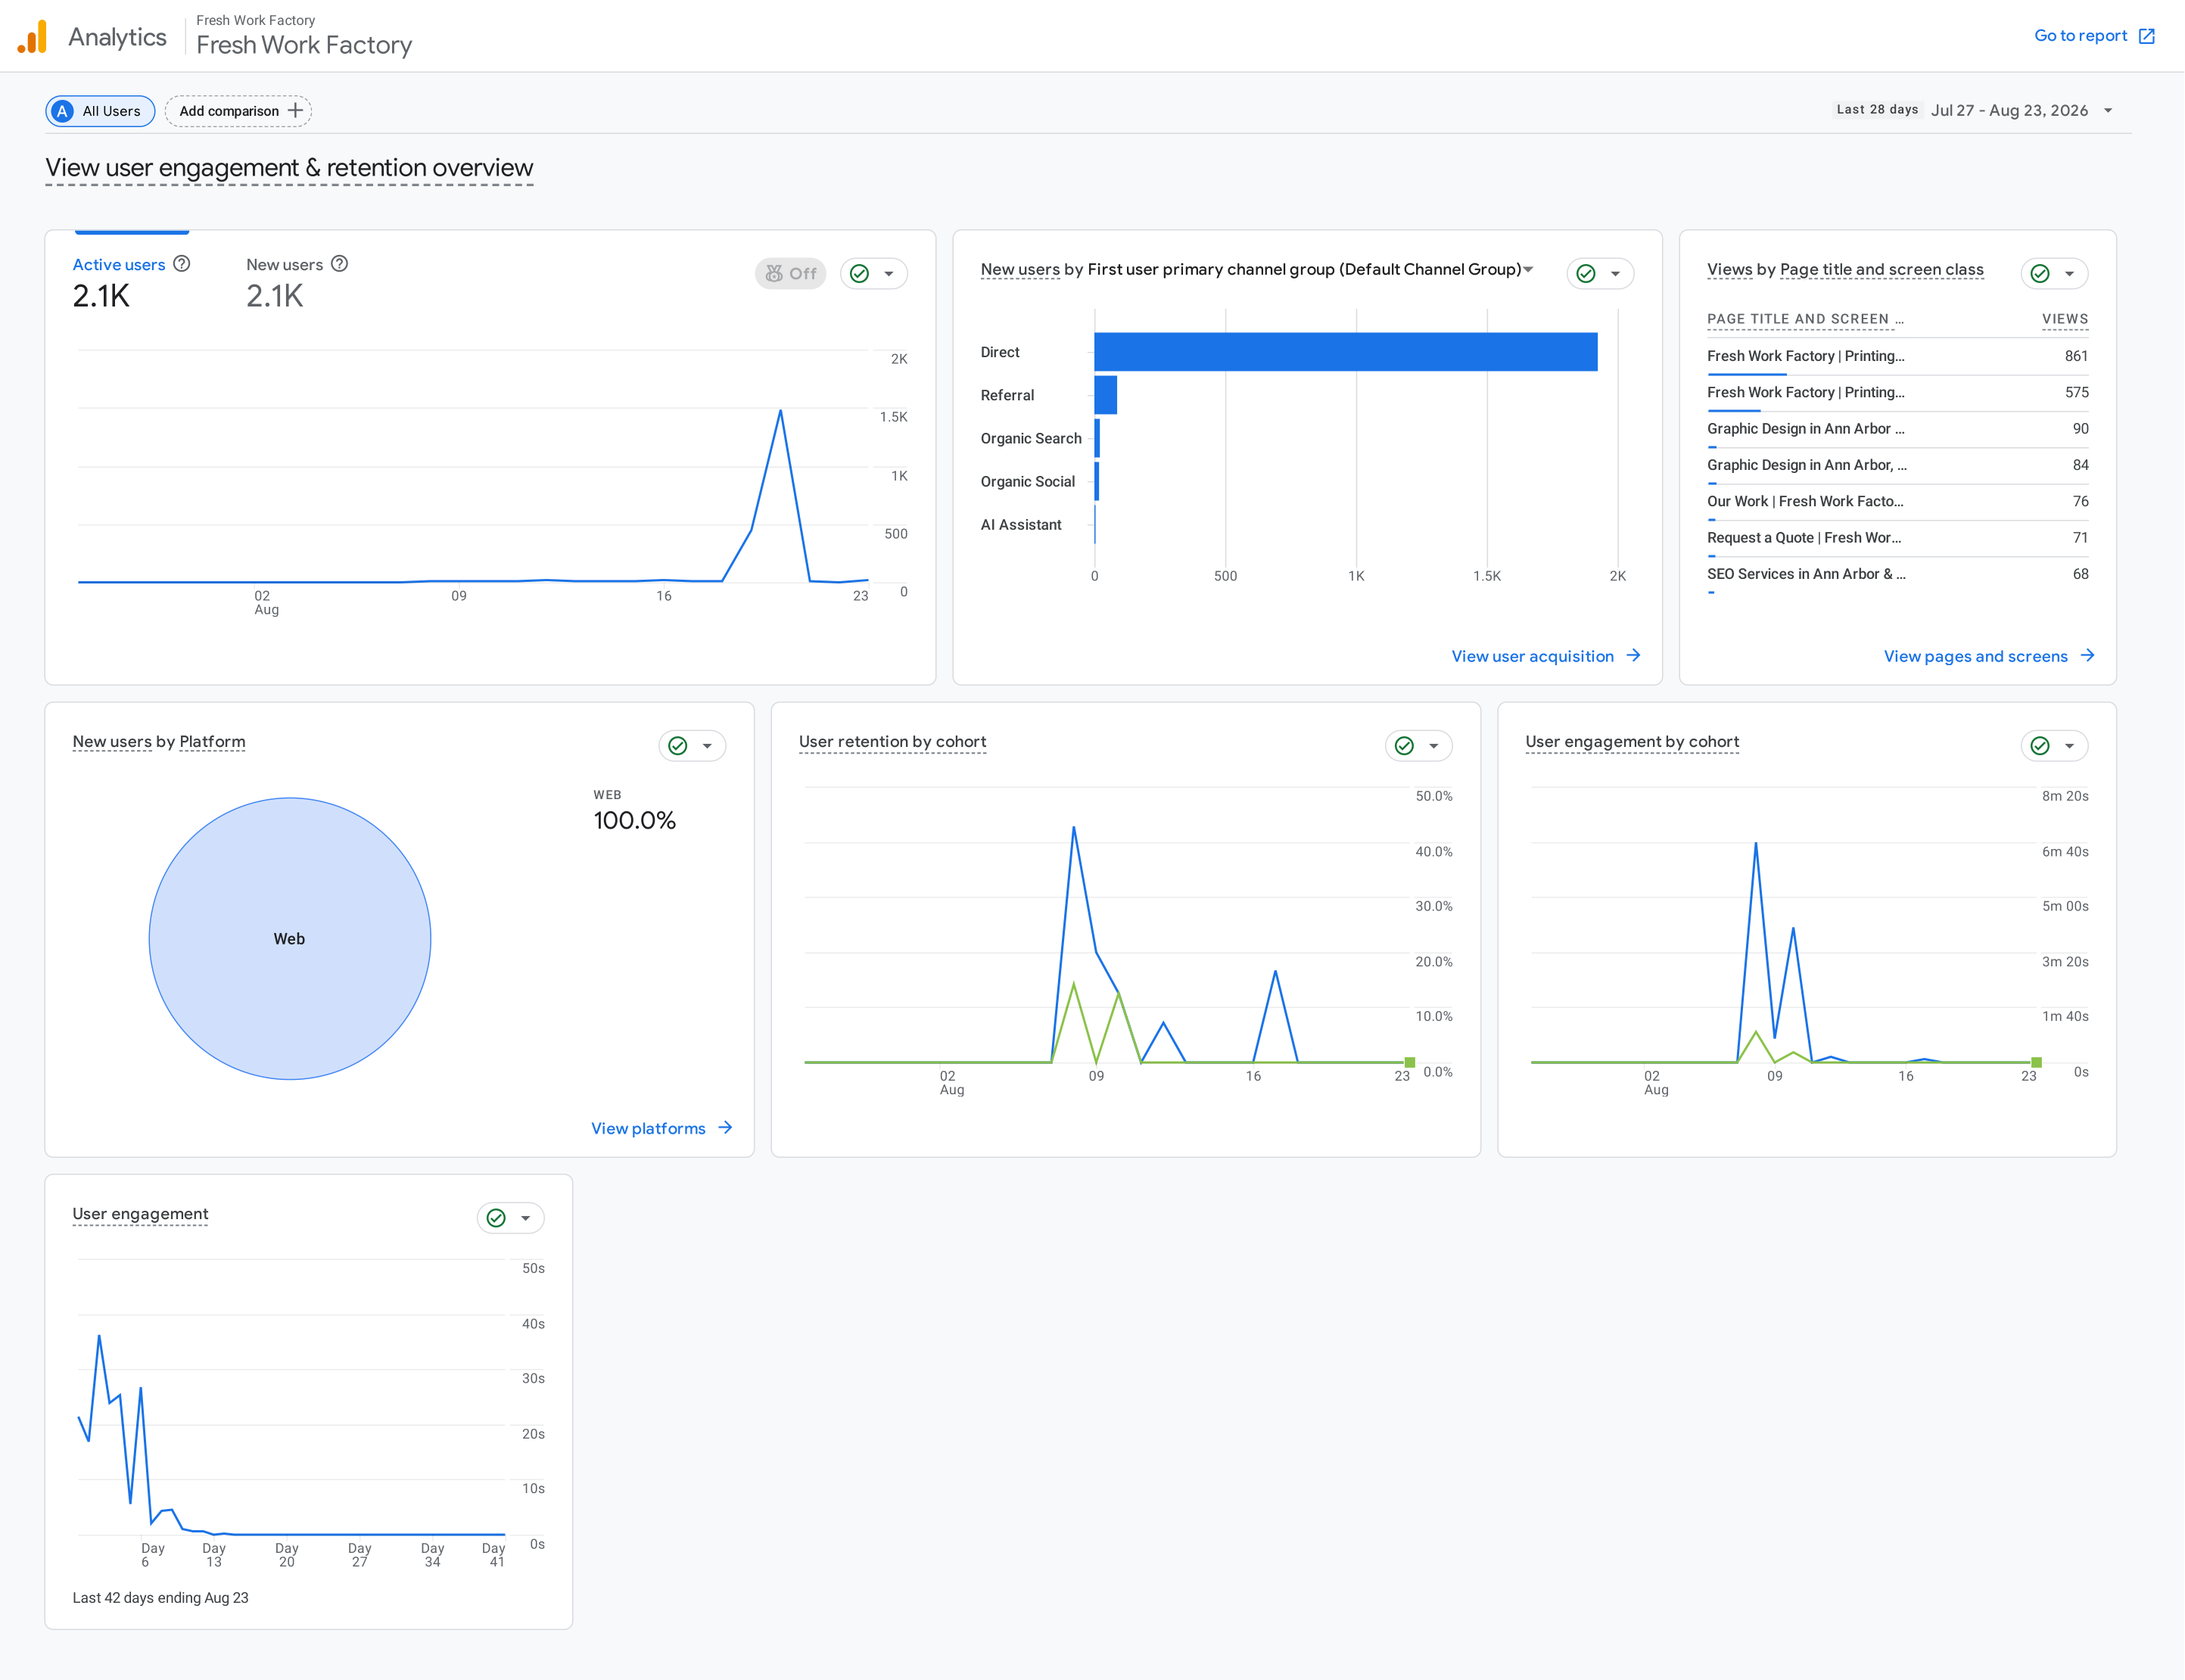Click the Go to report link
Viewport: 2185px width, 1680px height.
point(2094,36)
